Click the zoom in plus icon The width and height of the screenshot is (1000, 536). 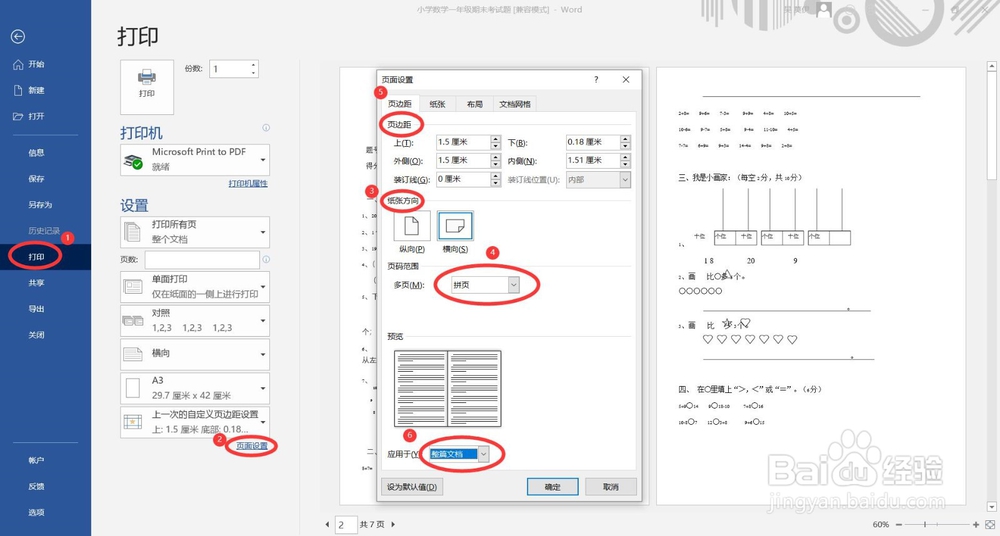pyautogui.click(x=976, y=525)
